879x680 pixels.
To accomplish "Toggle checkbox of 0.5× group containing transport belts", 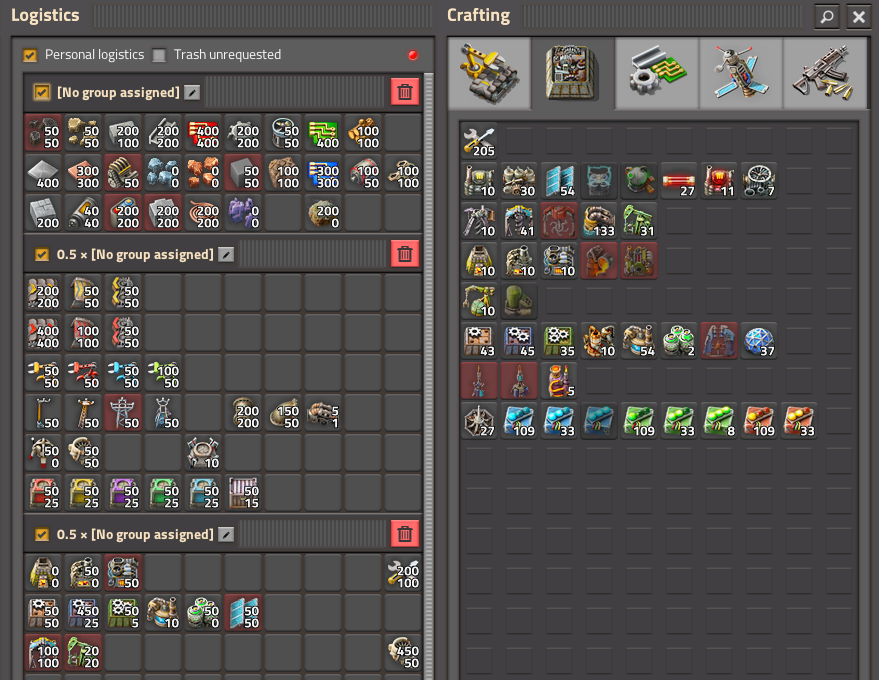I will tap(41, 255).
